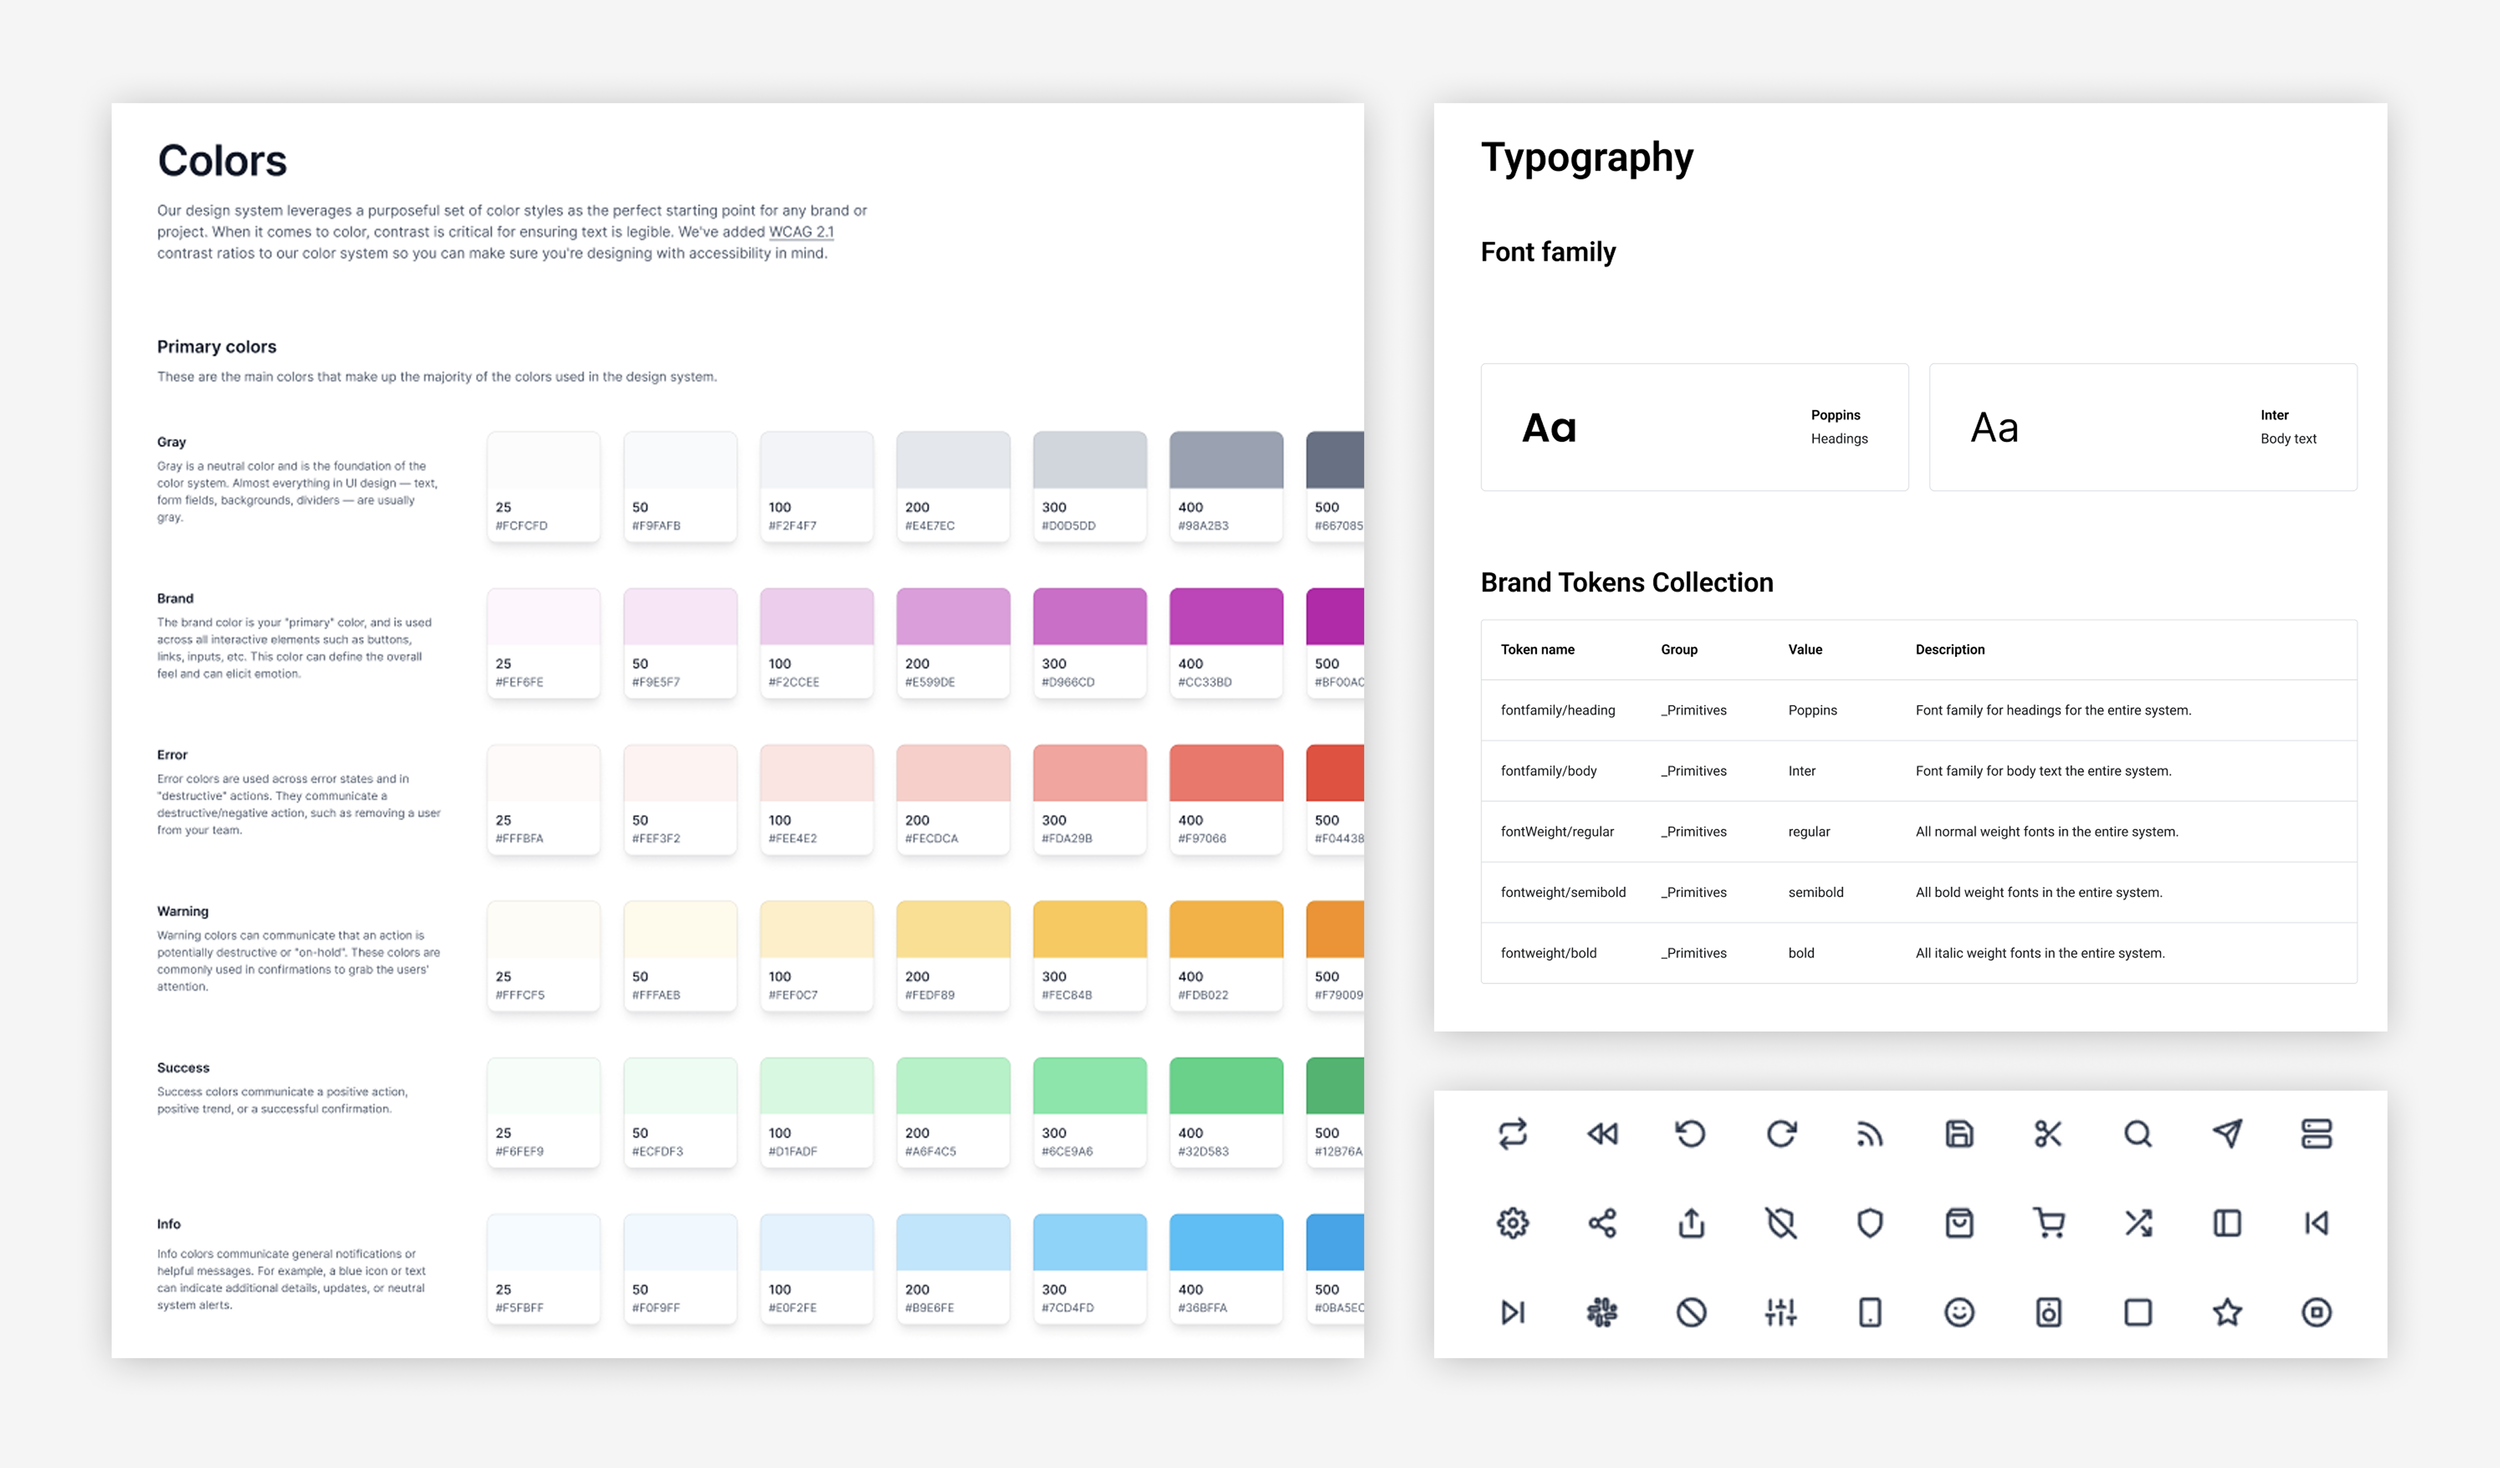Click the scissors cut icon
This screenshot has height=1468, width=2500.
(2047, 1133)
